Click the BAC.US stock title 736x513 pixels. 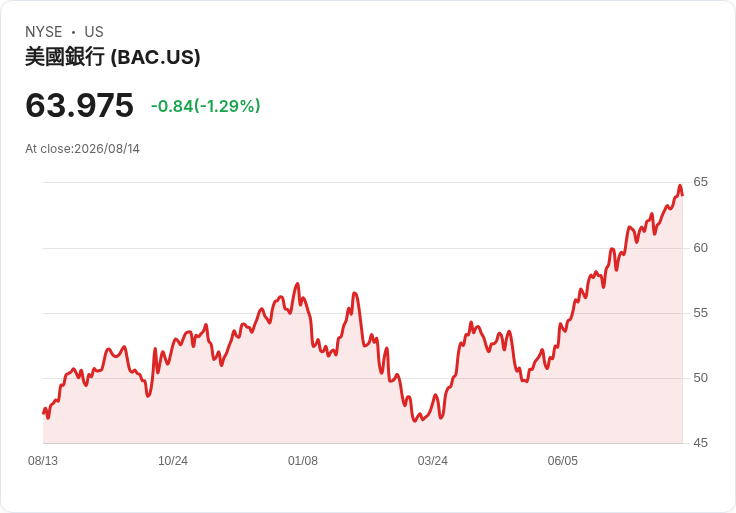[113, 57]
